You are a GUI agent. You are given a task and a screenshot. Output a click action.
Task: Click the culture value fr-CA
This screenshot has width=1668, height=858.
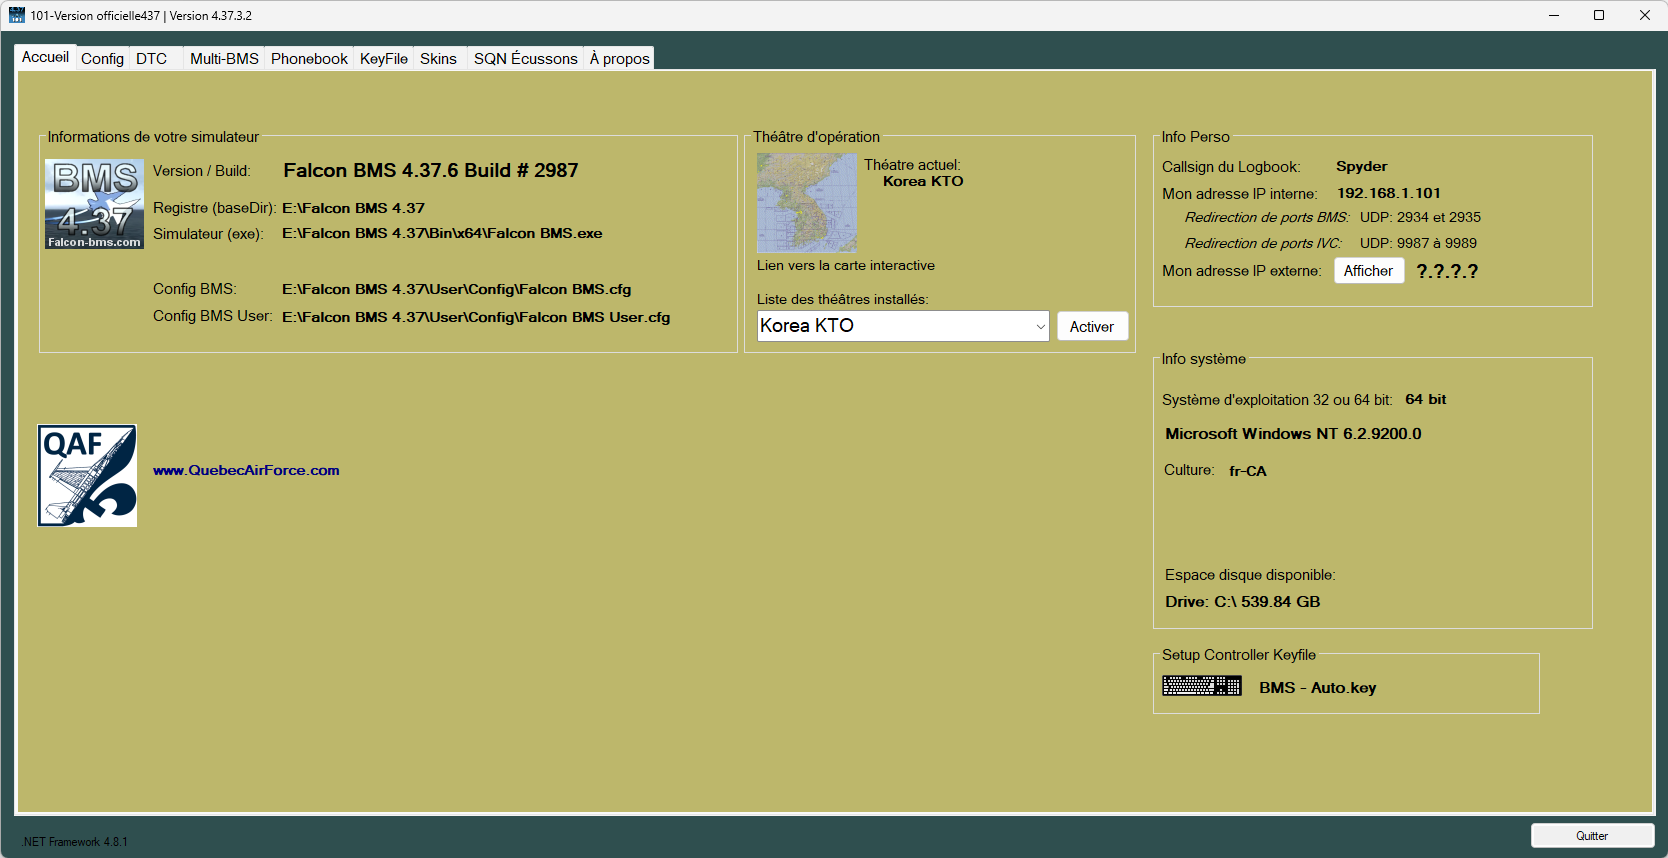point(1248,471)
